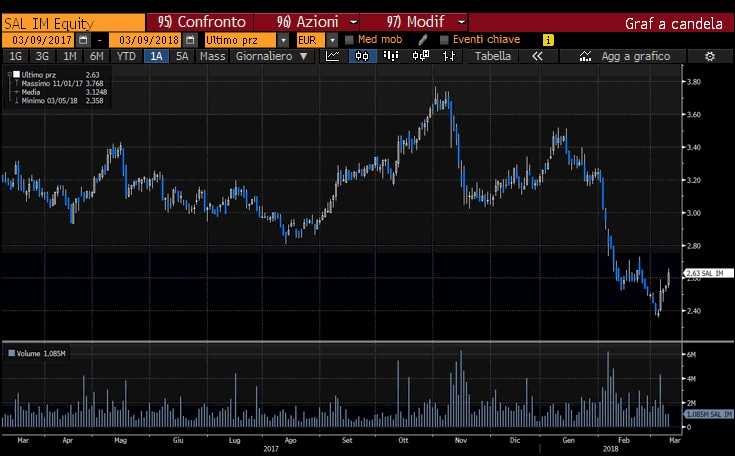Open calendar picker for start date
The image size is (735, 456).
tap(83, 39)
